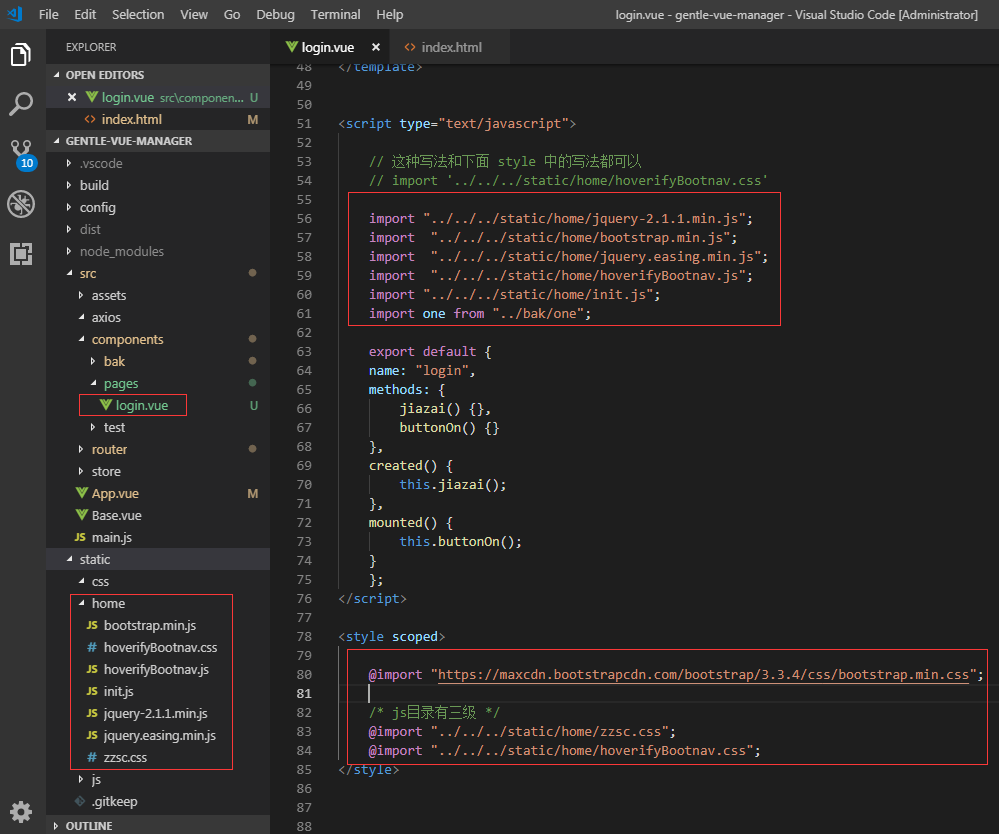The image size is (999, 834).
Task: Click the CSS icon of hoverifyBootnav.css
Action: click(x=92, y=647)
